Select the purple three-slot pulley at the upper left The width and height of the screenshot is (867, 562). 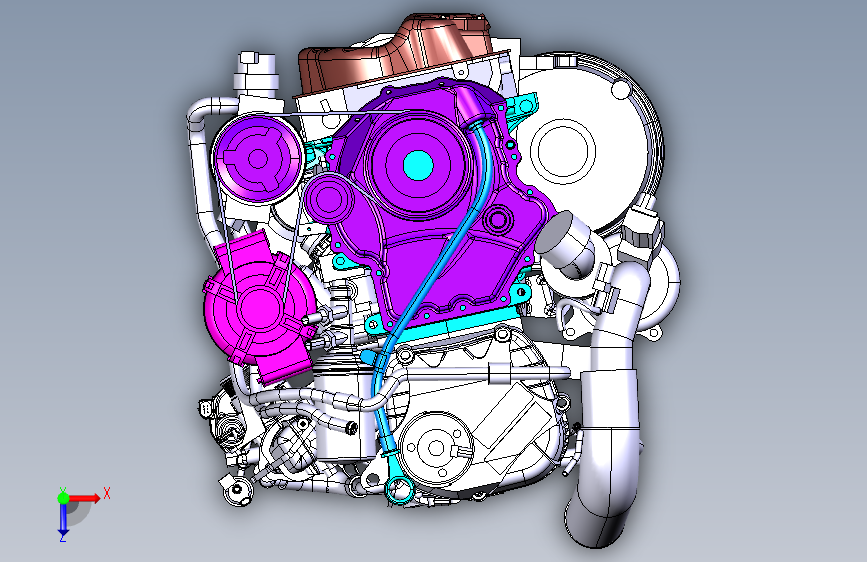[x=258, y=159]
